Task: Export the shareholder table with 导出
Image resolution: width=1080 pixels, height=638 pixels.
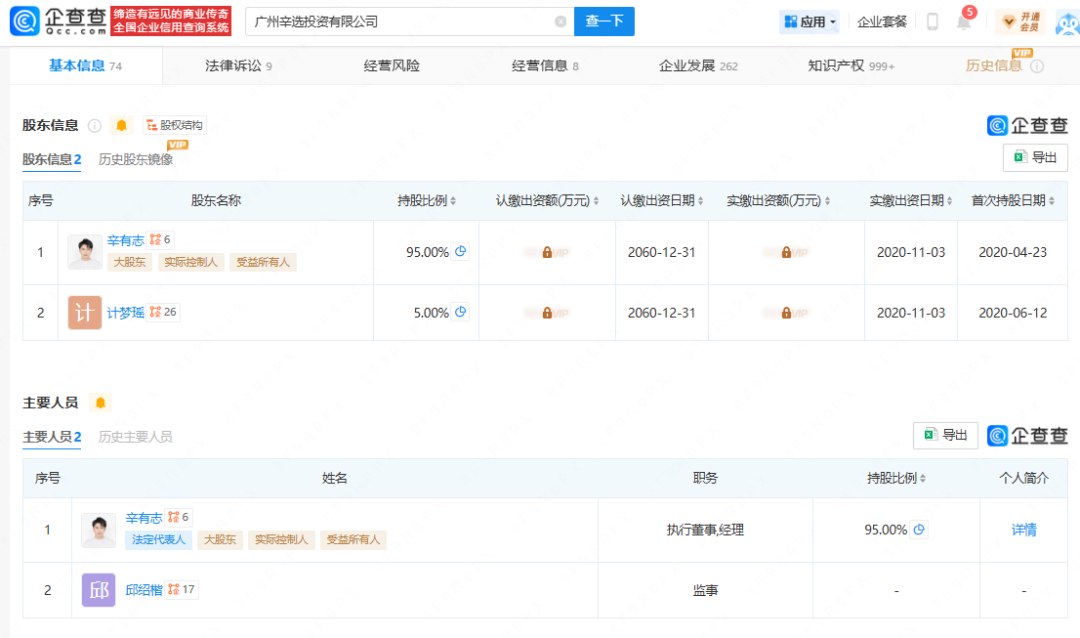Action: [1035, 158]
